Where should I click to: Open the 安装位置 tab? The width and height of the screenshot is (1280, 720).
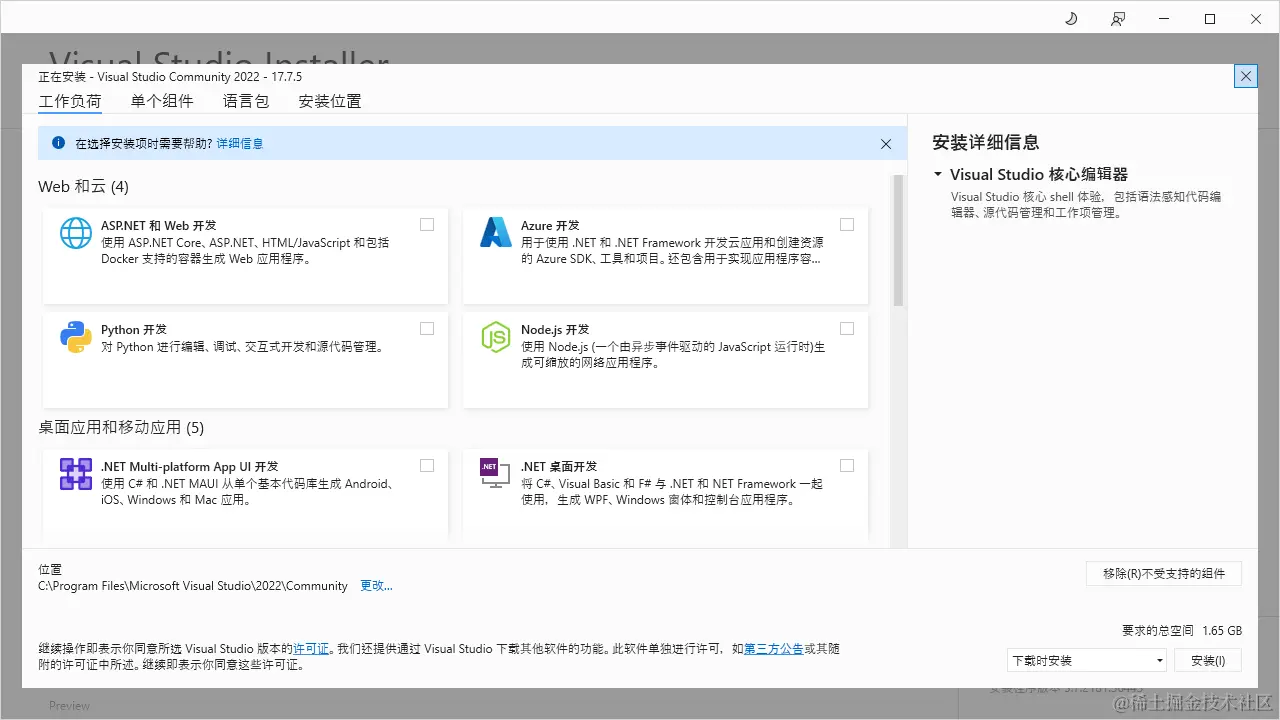pos(330,101)
